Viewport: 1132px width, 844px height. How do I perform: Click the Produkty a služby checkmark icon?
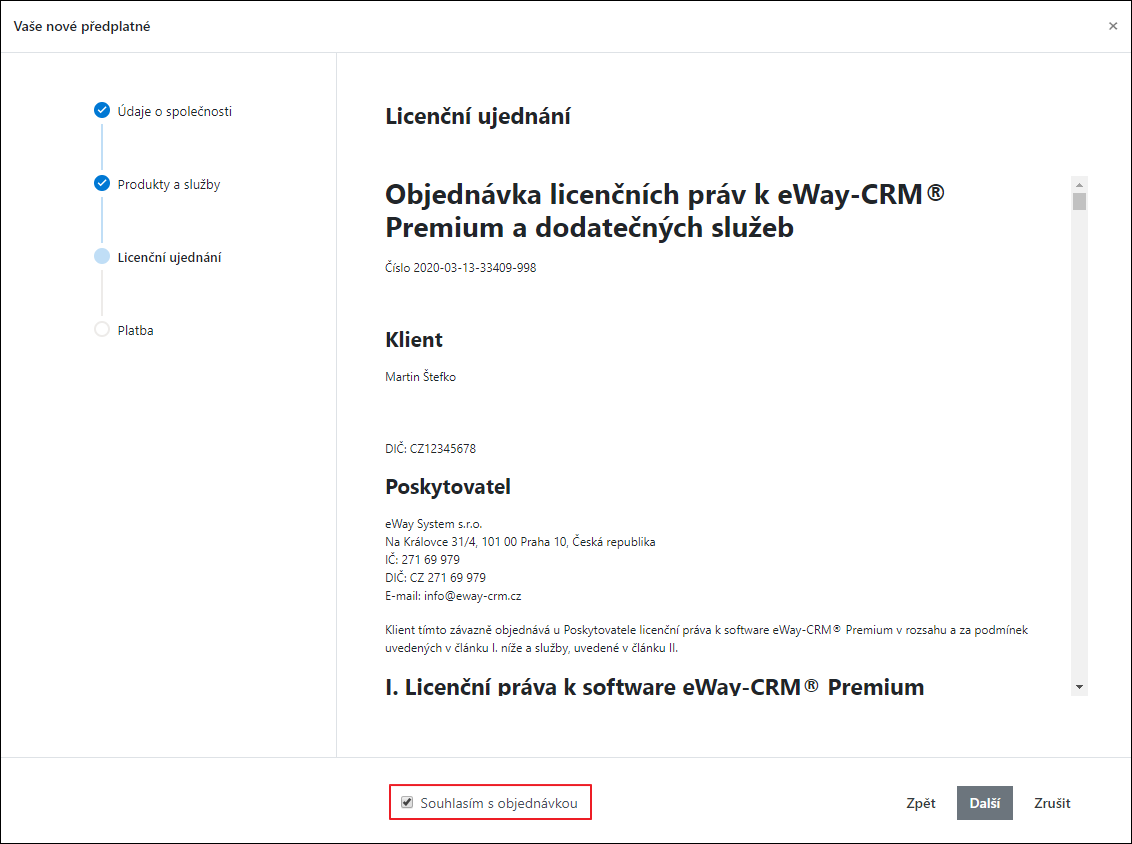point(102,183)
